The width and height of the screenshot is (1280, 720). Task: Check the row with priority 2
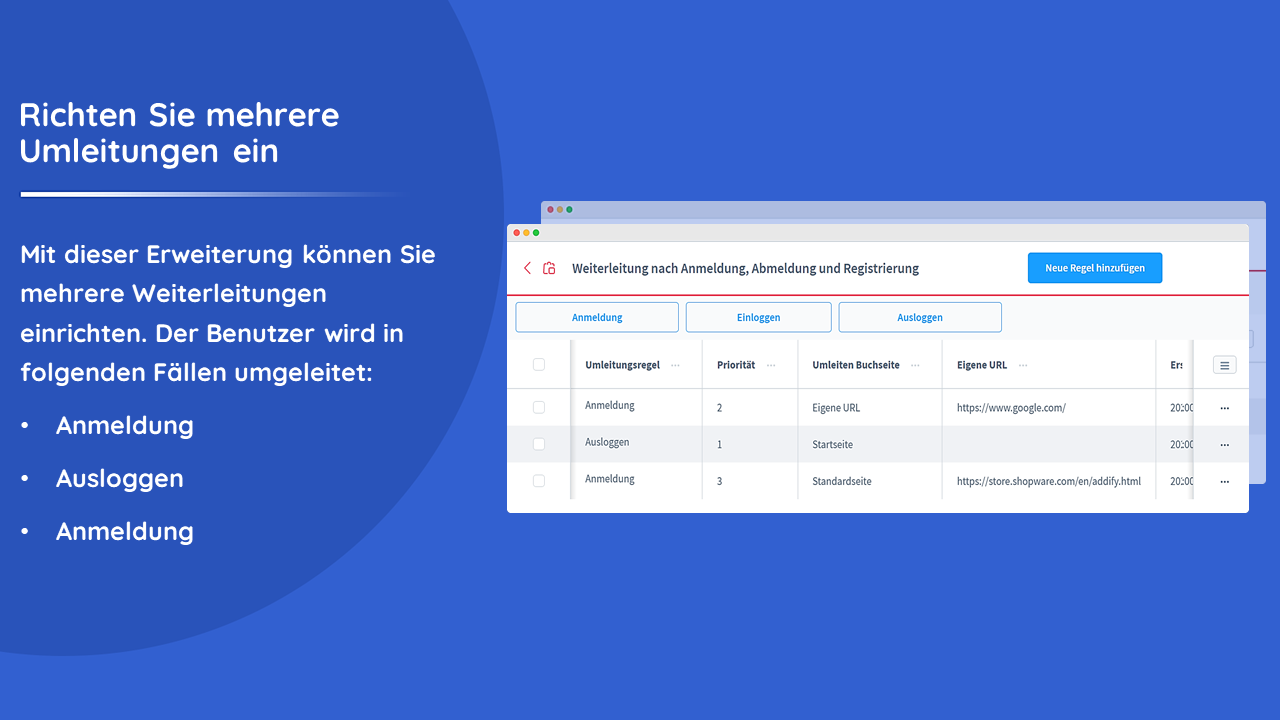(x=539, y=407)
